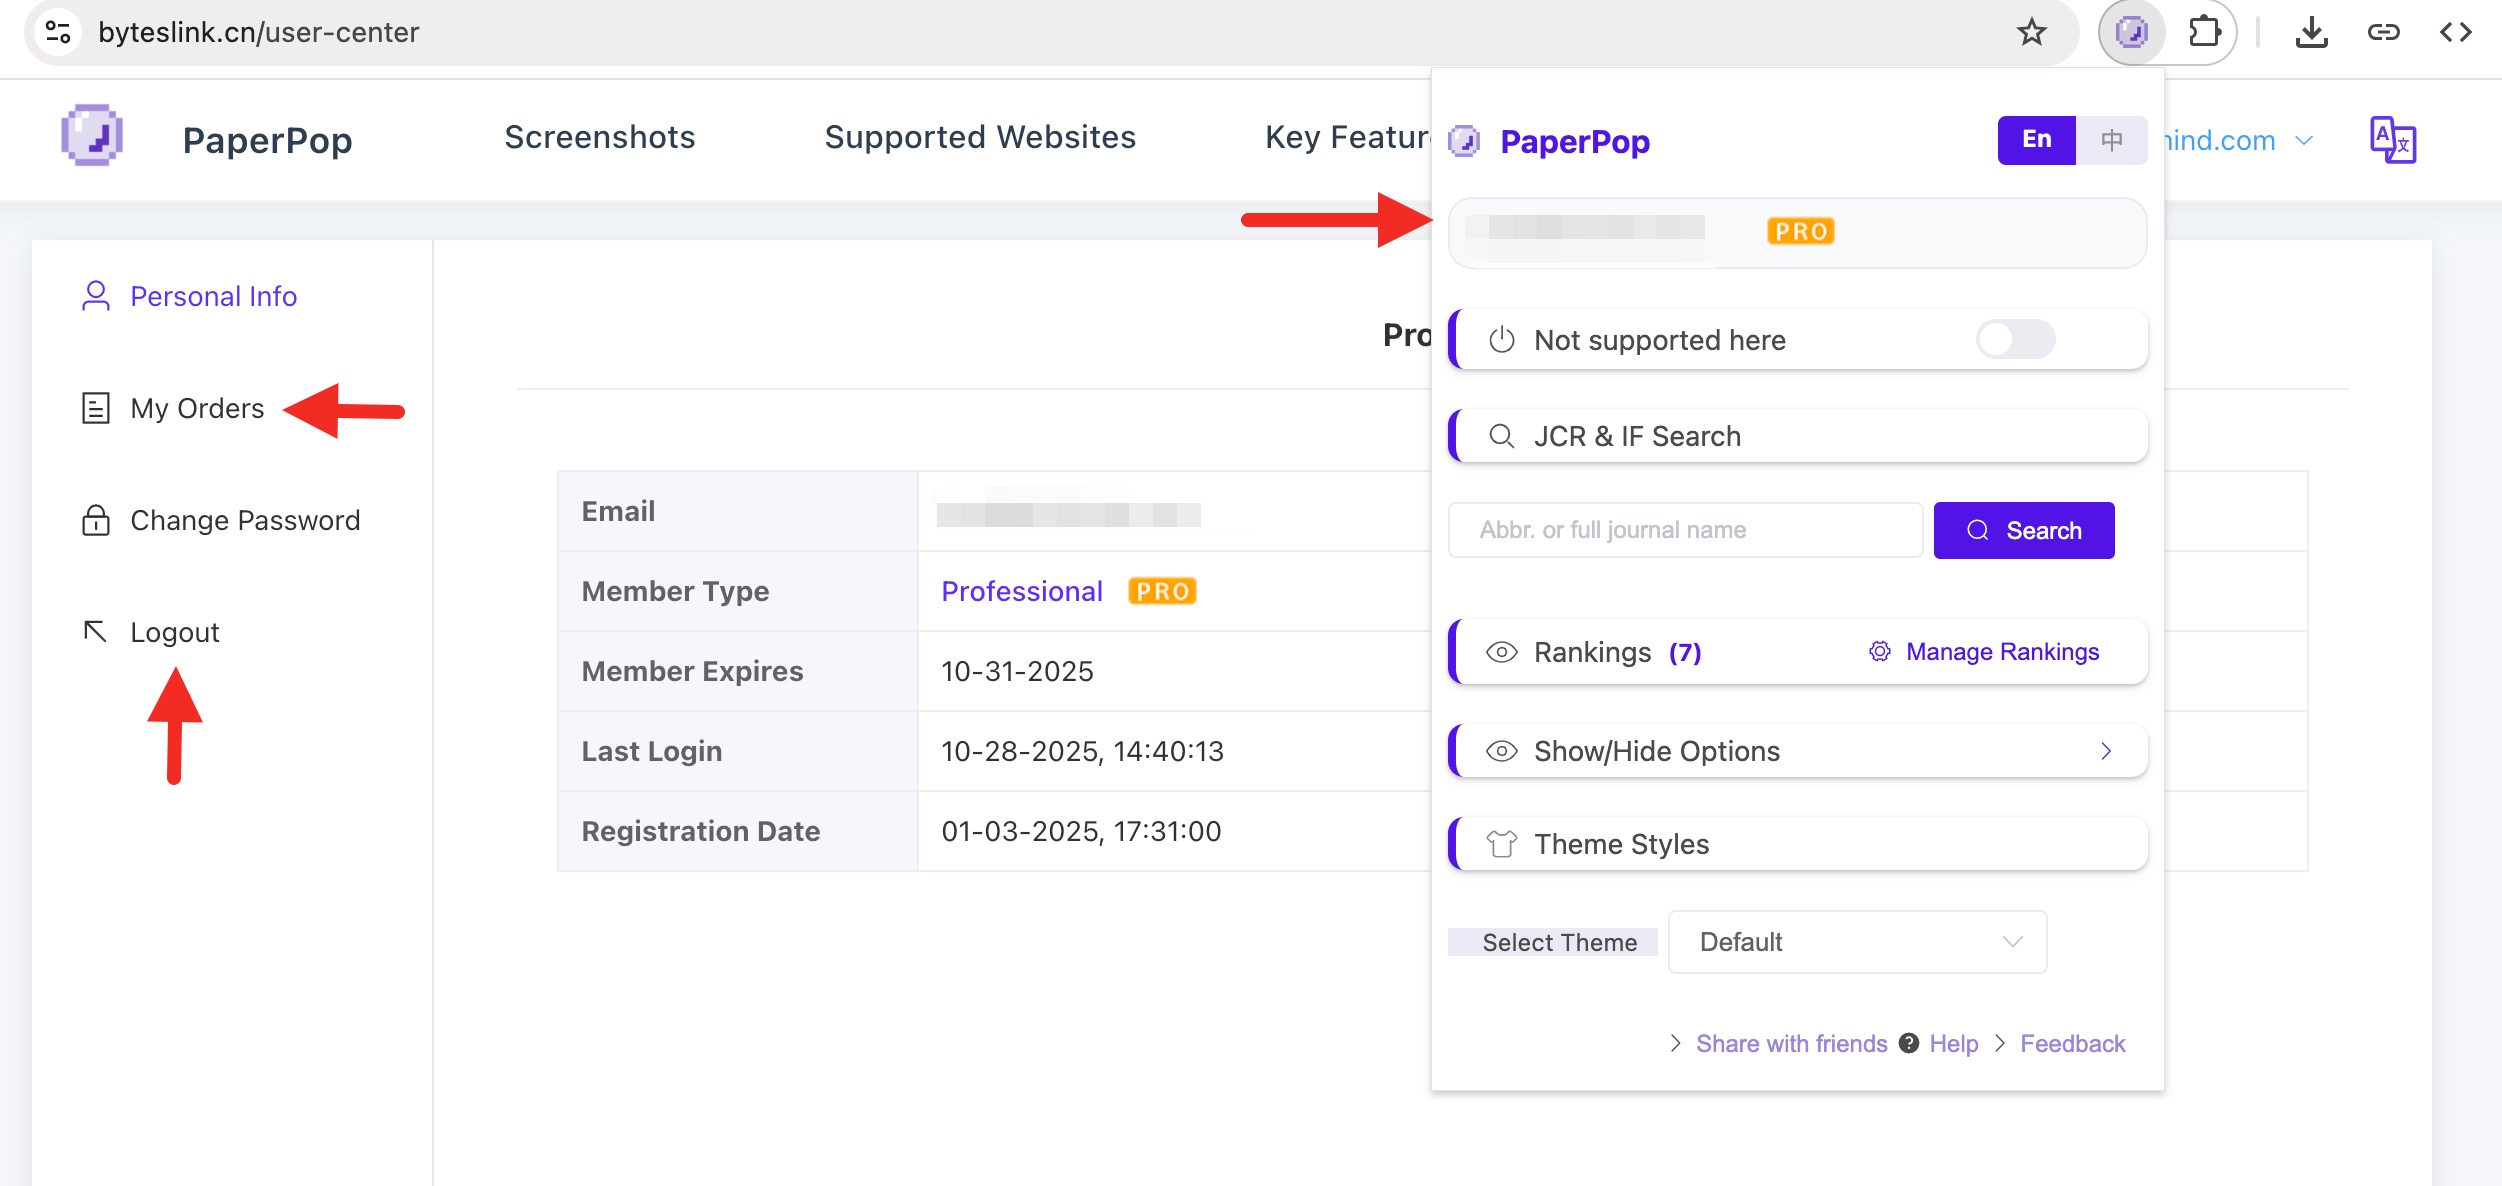The width and height of the screenshot is (2502, 1186).
Task: Open the Feedback link
Action: point(2072,1043)
